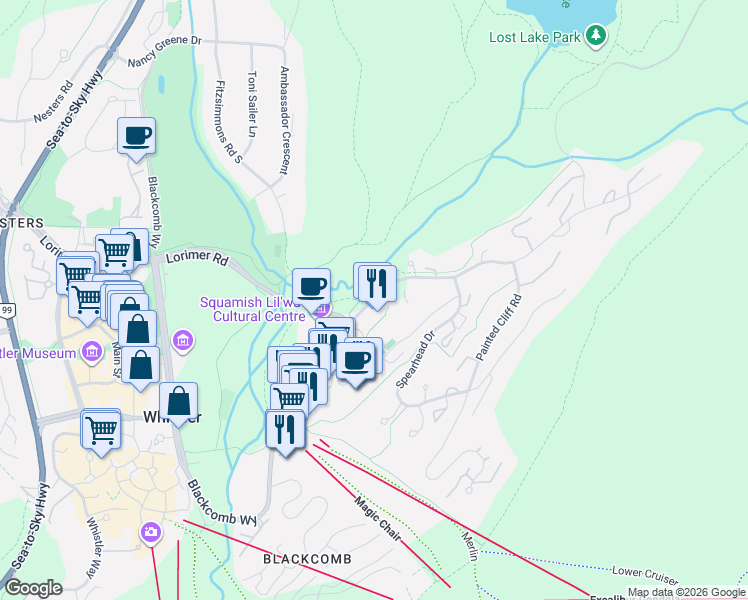This screenshot has width=748, height=600.
Task: Select the Squamish Lil'wat Cultural Centre label
Action: point(253,309)
